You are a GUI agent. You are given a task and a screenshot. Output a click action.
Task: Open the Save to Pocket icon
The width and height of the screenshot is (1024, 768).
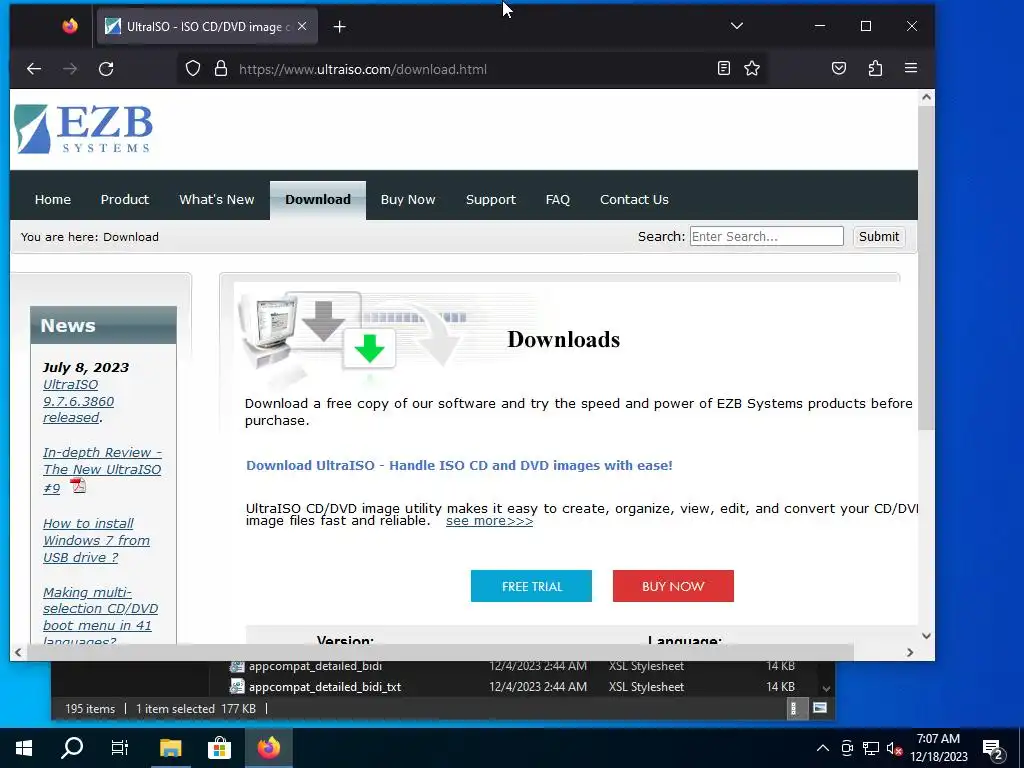(839, 69)
